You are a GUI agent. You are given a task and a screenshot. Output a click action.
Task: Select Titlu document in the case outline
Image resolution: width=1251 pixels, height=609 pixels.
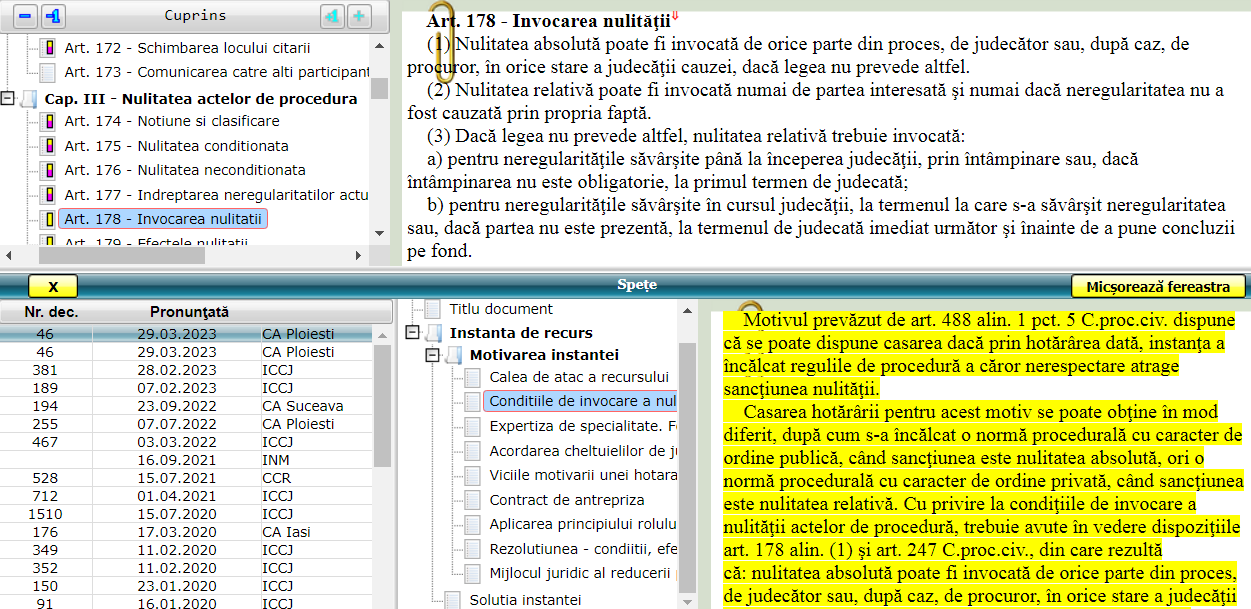pyautogui.click(x=501, y=309)
